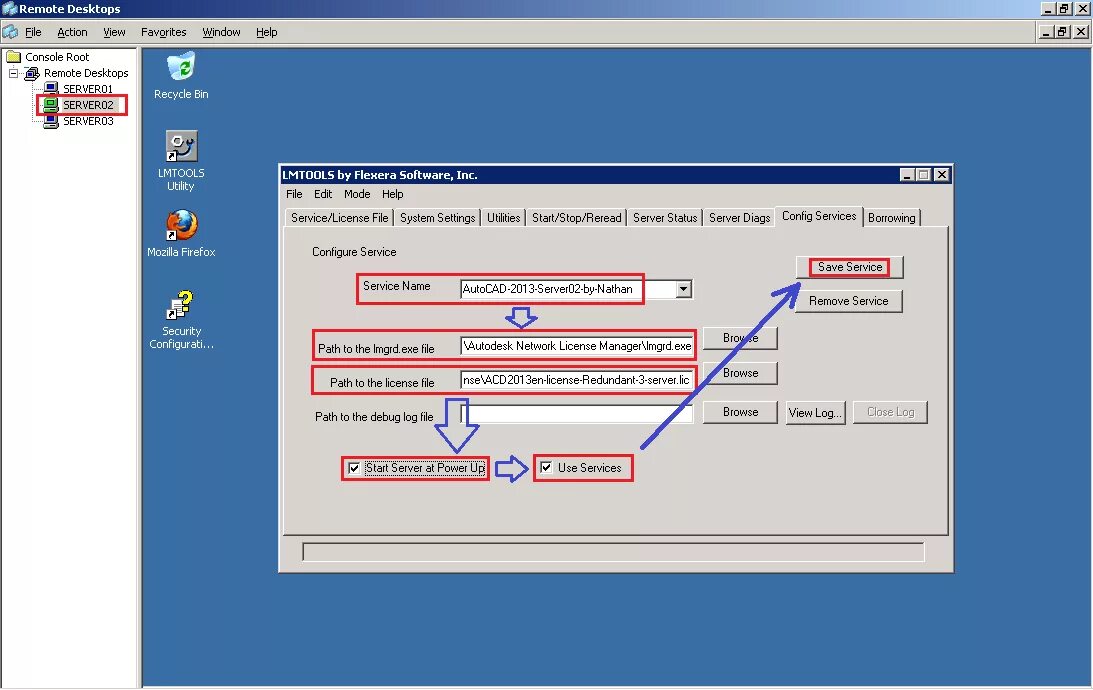
Task: Switch to the Server Diags tab
Action: 740,218
